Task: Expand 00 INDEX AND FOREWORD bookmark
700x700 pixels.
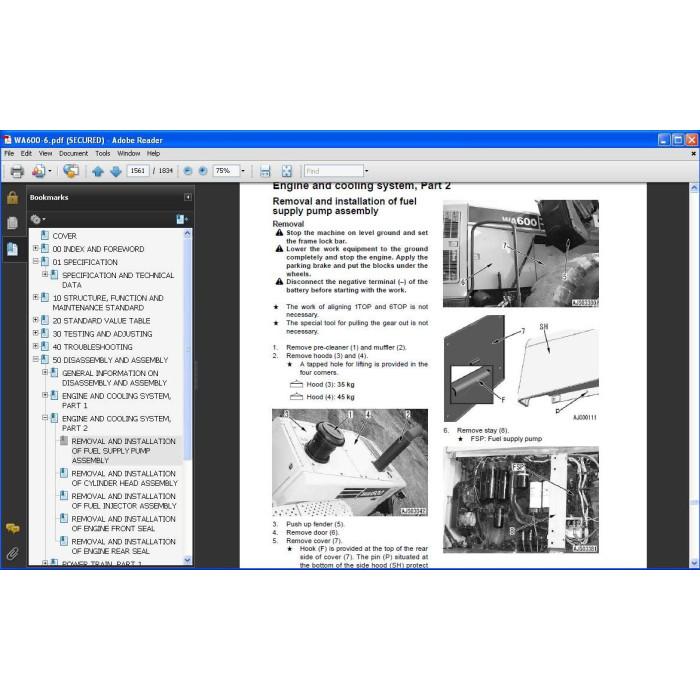Action: click(35, 248)
